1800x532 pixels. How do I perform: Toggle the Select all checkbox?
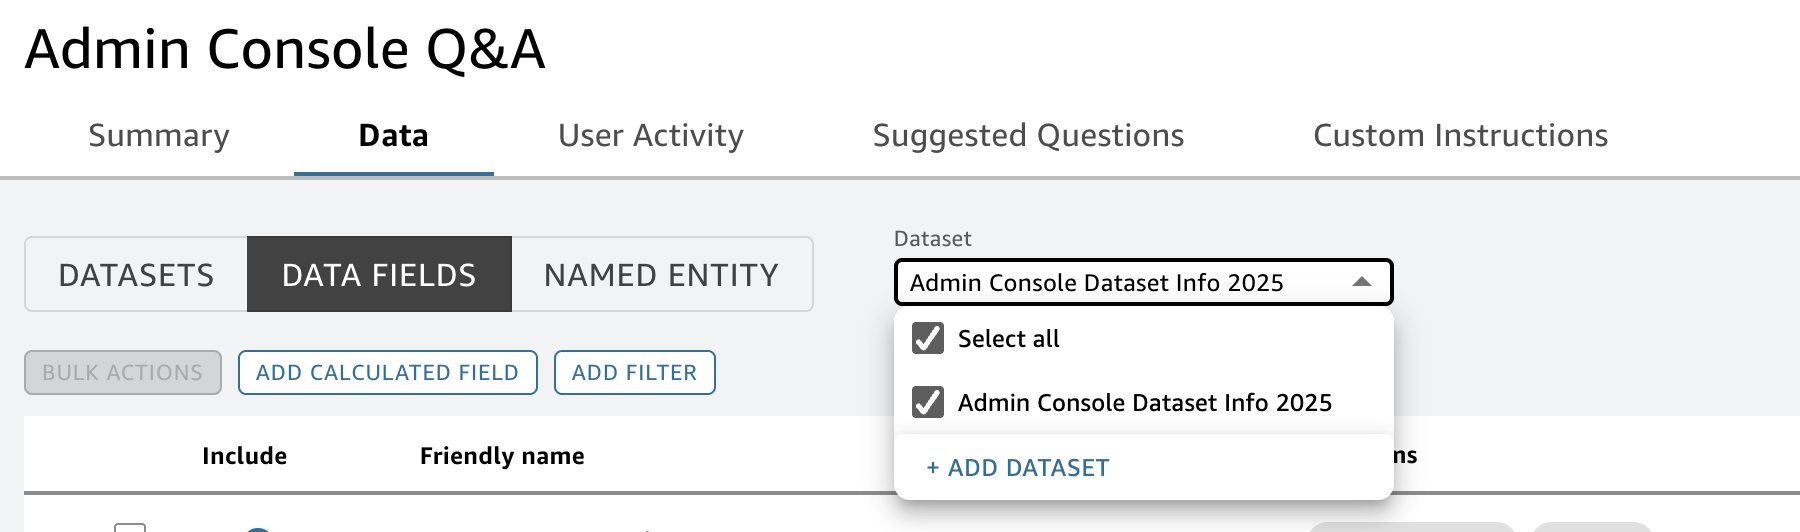[928, 339]
